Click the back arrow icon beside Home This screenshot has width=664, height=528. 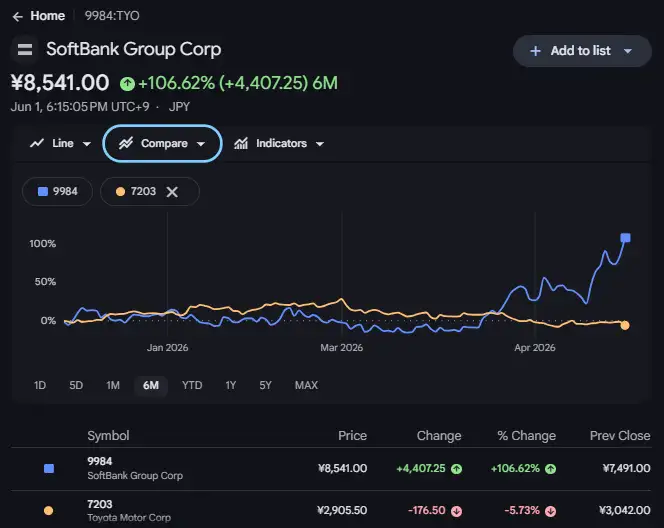17,17
